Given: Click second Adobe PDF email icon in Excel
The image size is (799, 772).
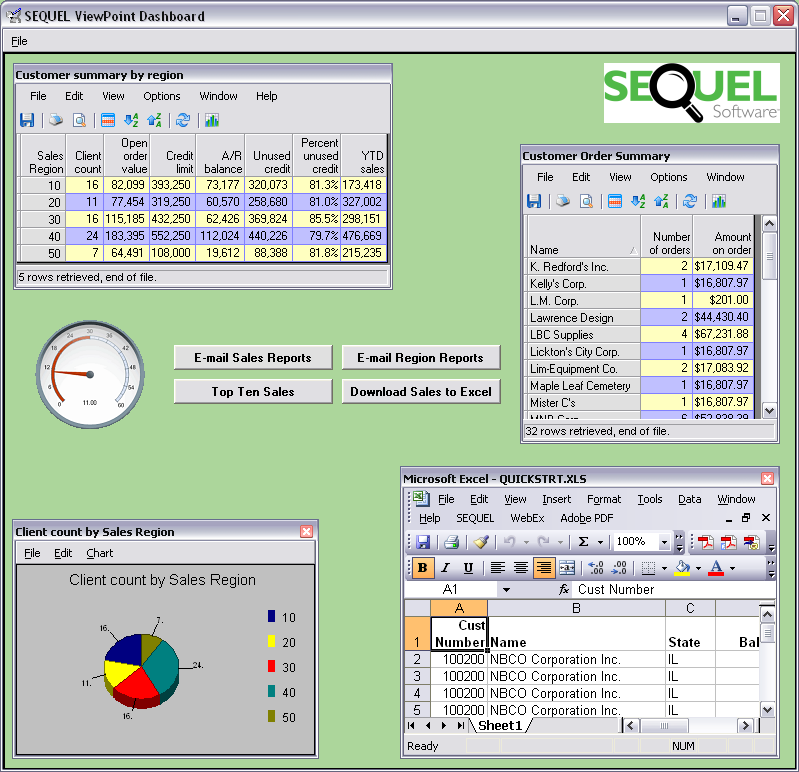Looking at the screenshot, I should click(x=728, y=542).
